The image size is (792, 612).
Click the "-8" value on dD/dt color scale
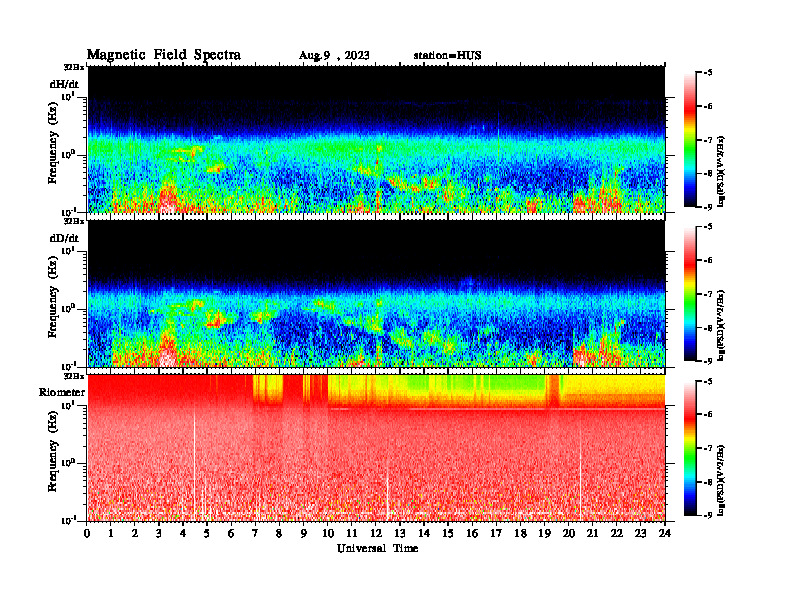click(x=708, y=328)
